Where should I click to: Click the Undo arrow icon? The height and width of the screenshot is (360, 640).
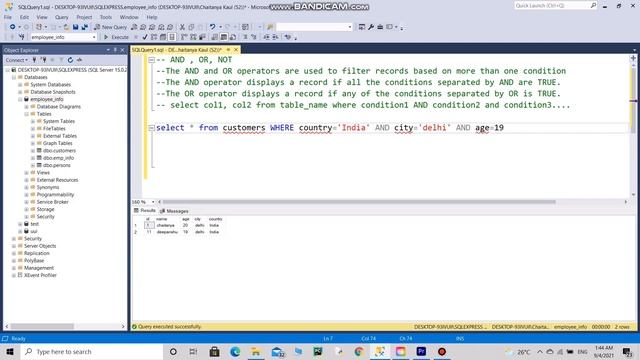212,27
